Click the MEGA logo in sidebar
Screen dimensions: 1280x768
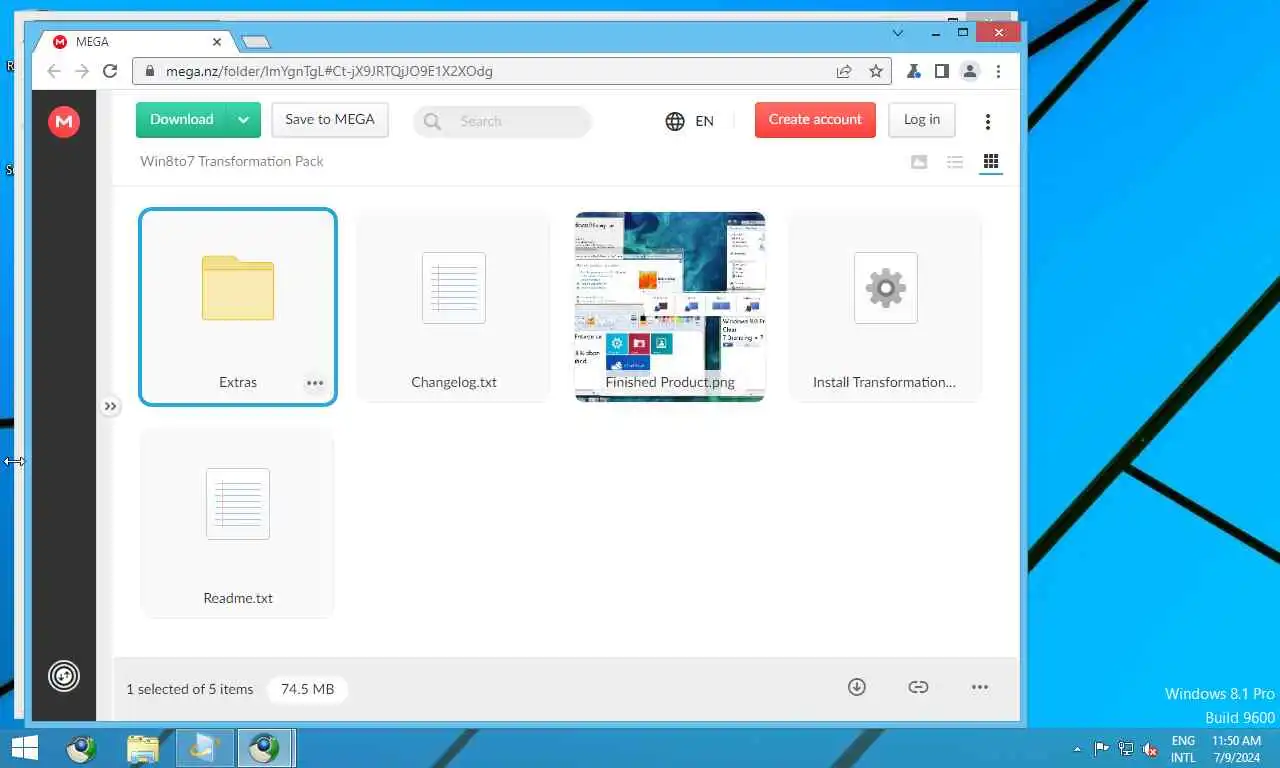coord(64,122)
